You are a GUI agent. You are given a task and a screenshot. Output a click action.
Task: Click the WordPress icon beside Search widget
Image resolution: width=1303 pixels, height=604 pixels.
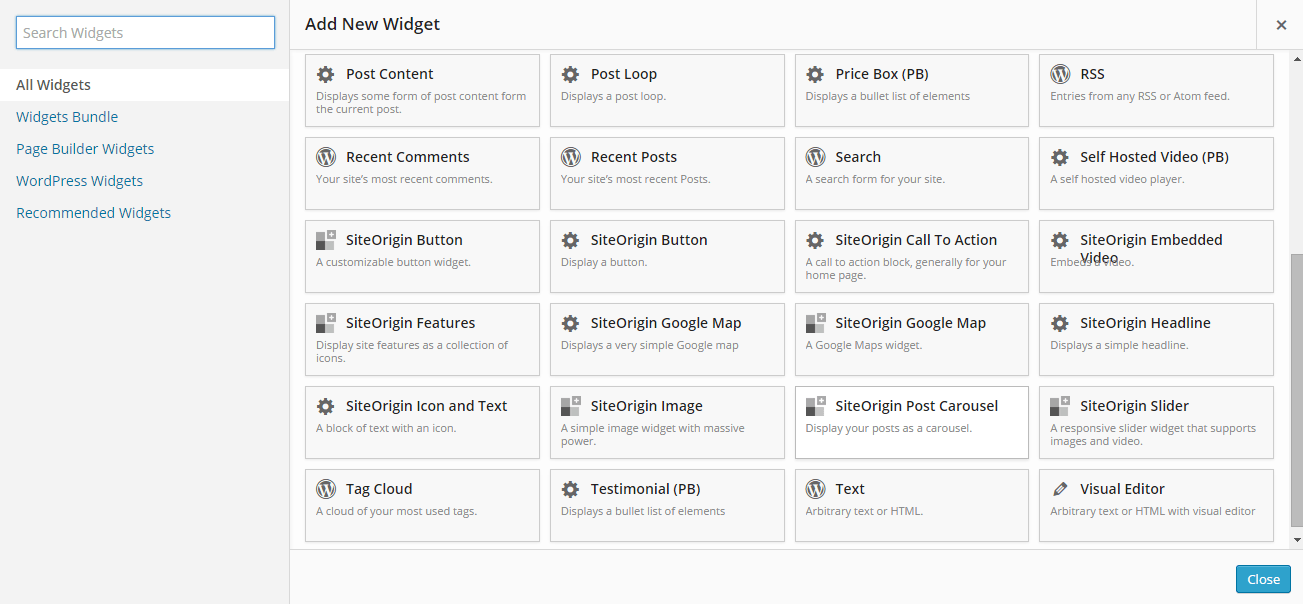click(x=815, y=157)
